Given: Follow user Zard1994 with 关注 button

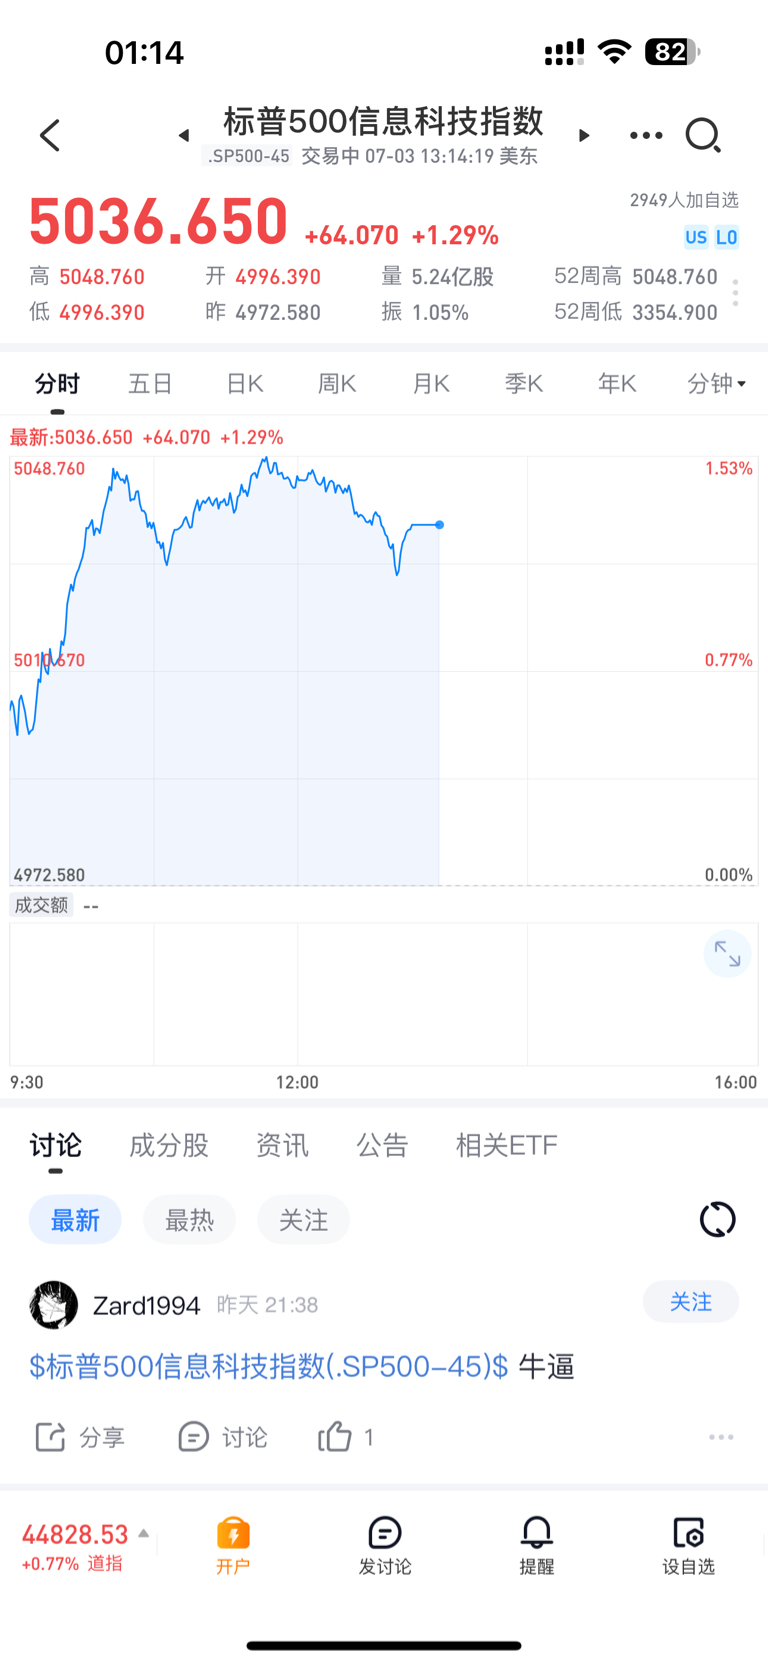Looking at the screenshot, I should point(691,1302).
